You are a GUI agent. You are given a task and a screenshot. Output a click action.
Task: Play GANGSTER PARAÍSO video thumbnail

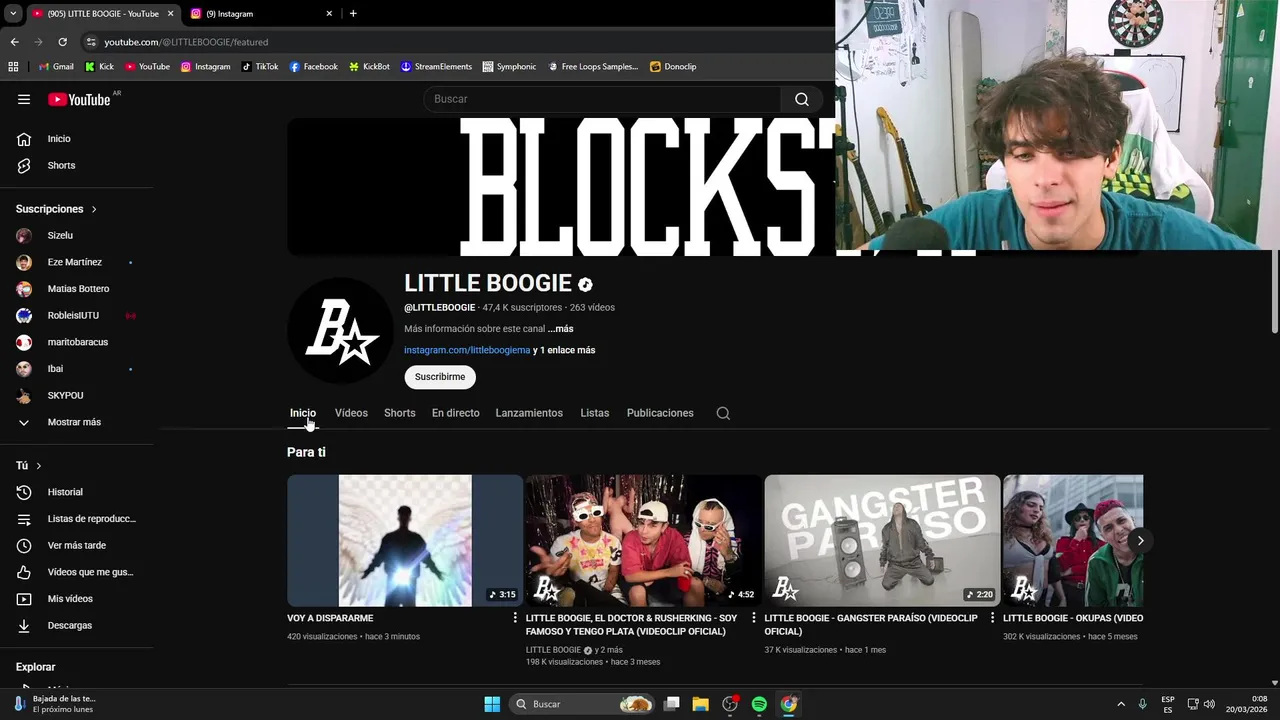pyautogui.click(x=882, y=540)
